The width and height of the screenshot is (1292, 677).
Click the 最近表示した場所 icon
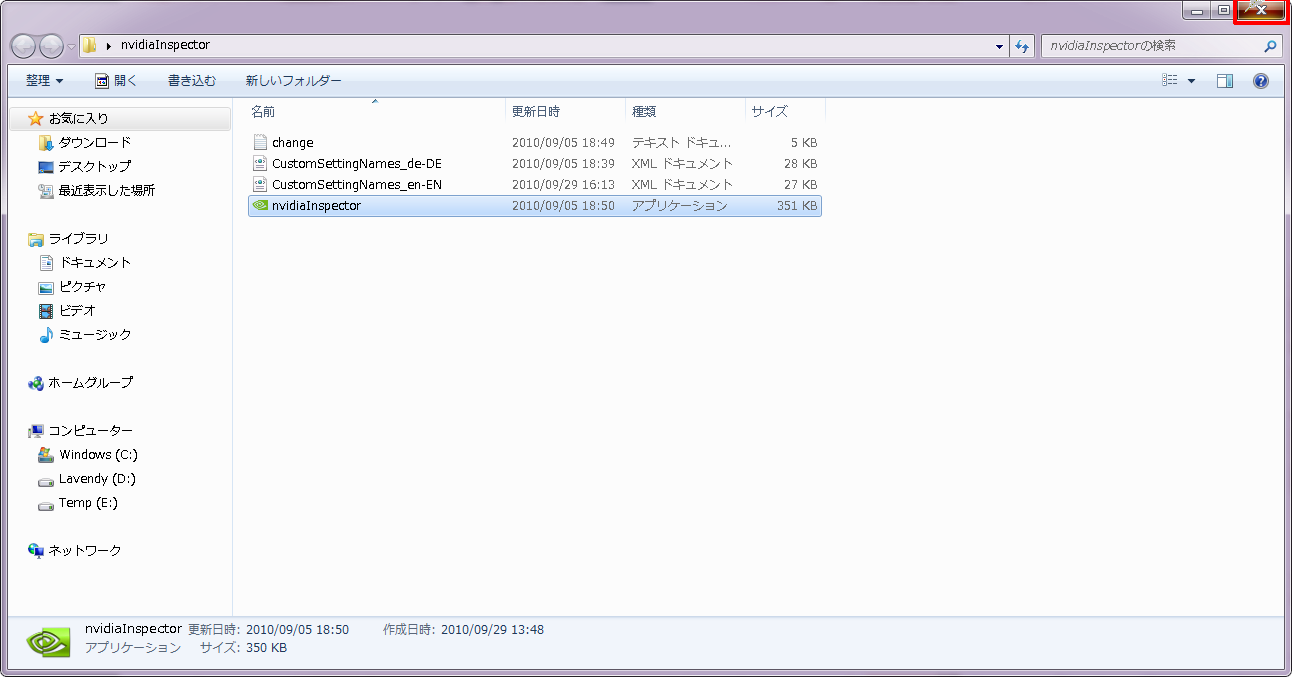click(45, 191)
